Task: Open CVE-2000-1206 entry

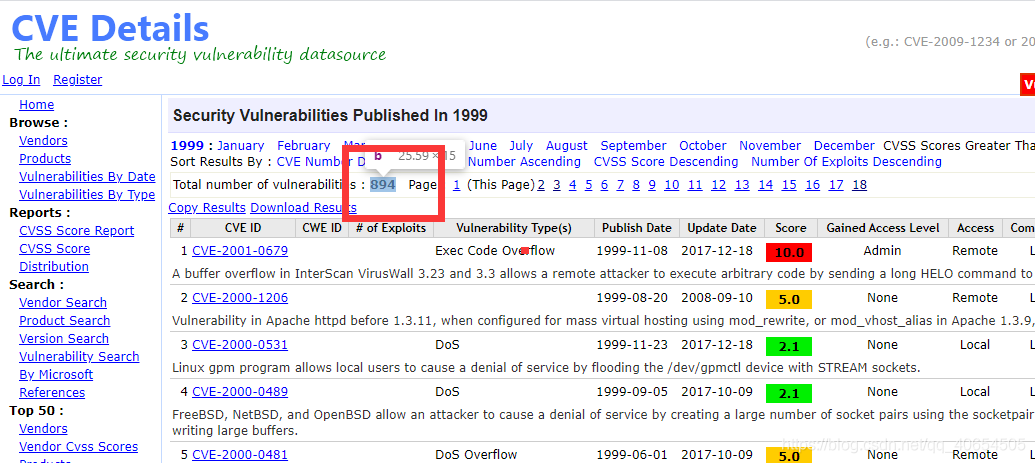Action: tap(240, 298)
